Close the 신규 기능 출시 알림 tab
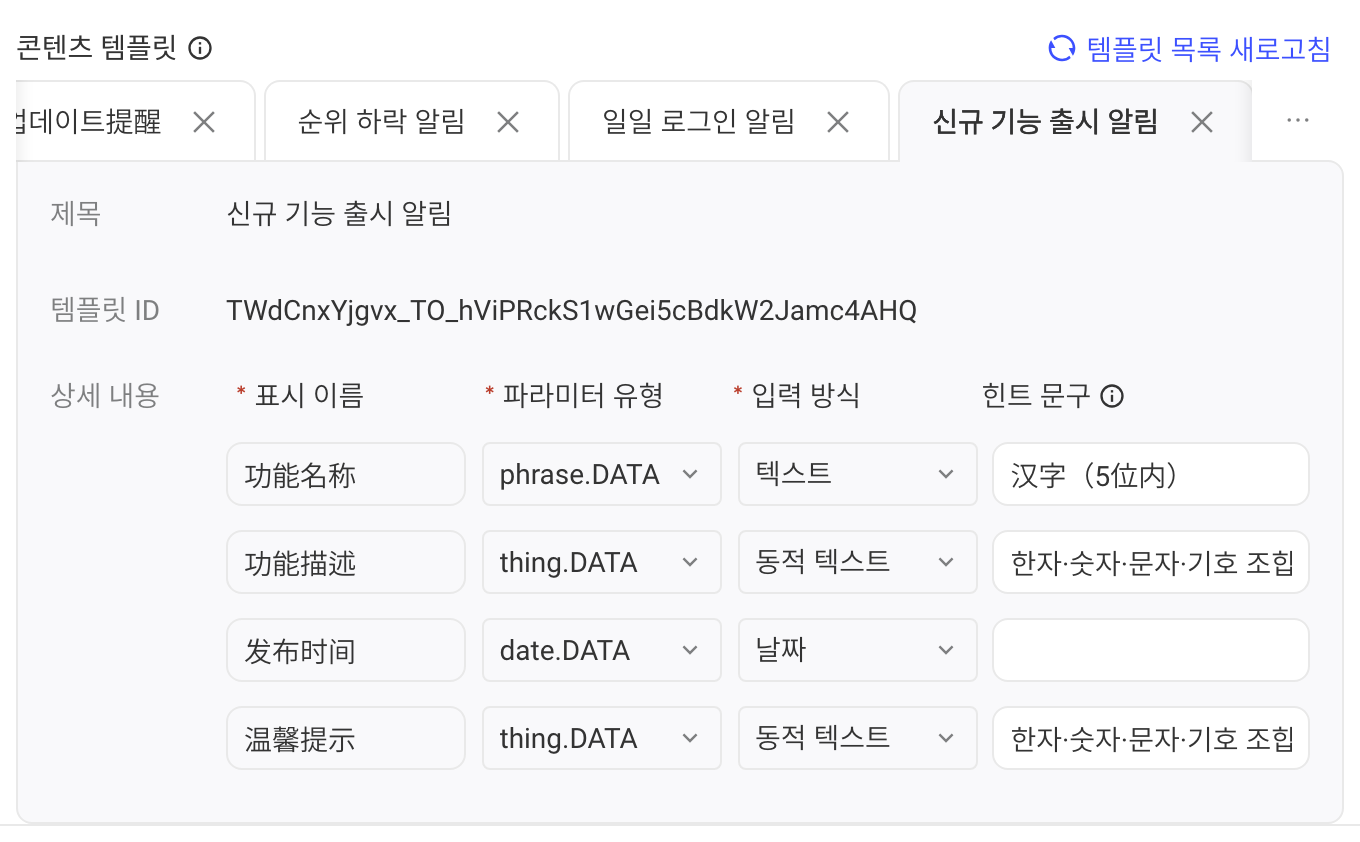The width and height of the screenshot is (1360, 842). tap(1202, 122)
